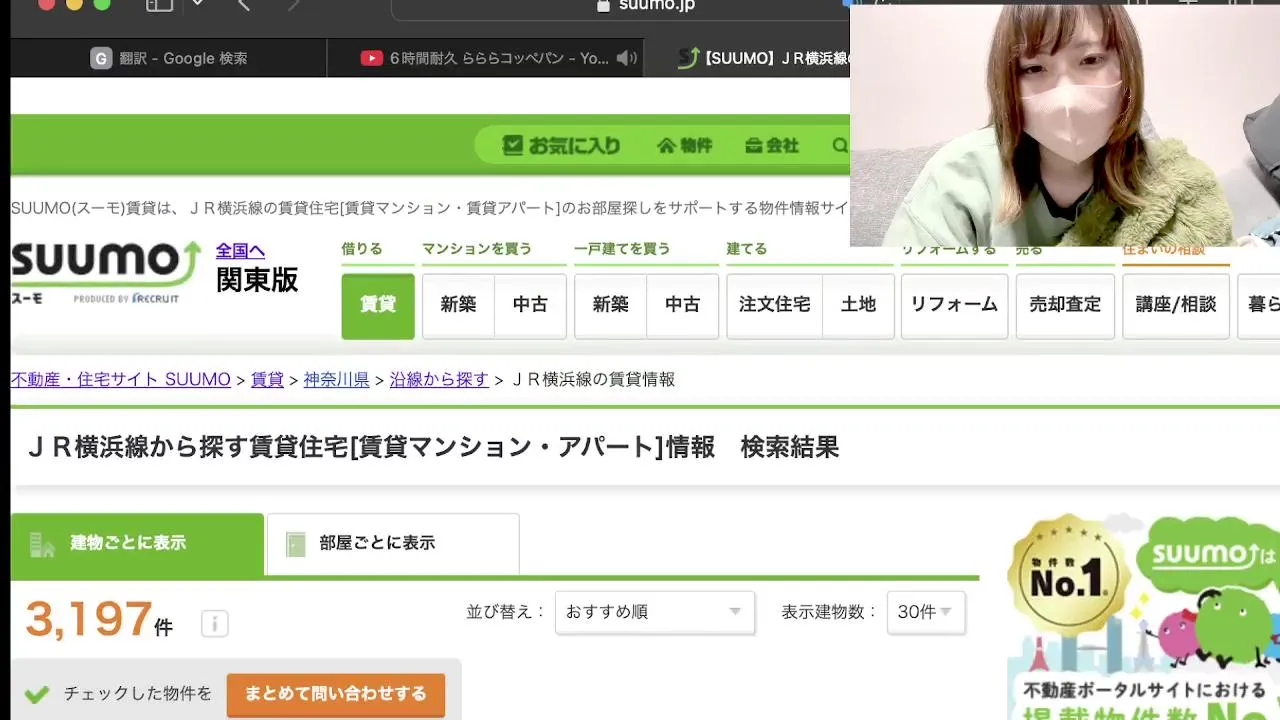The height and width of the screenshot is (720, 1280).
Task: Open the 賃貸 breadcrumb link
Action: pos(267,380)
